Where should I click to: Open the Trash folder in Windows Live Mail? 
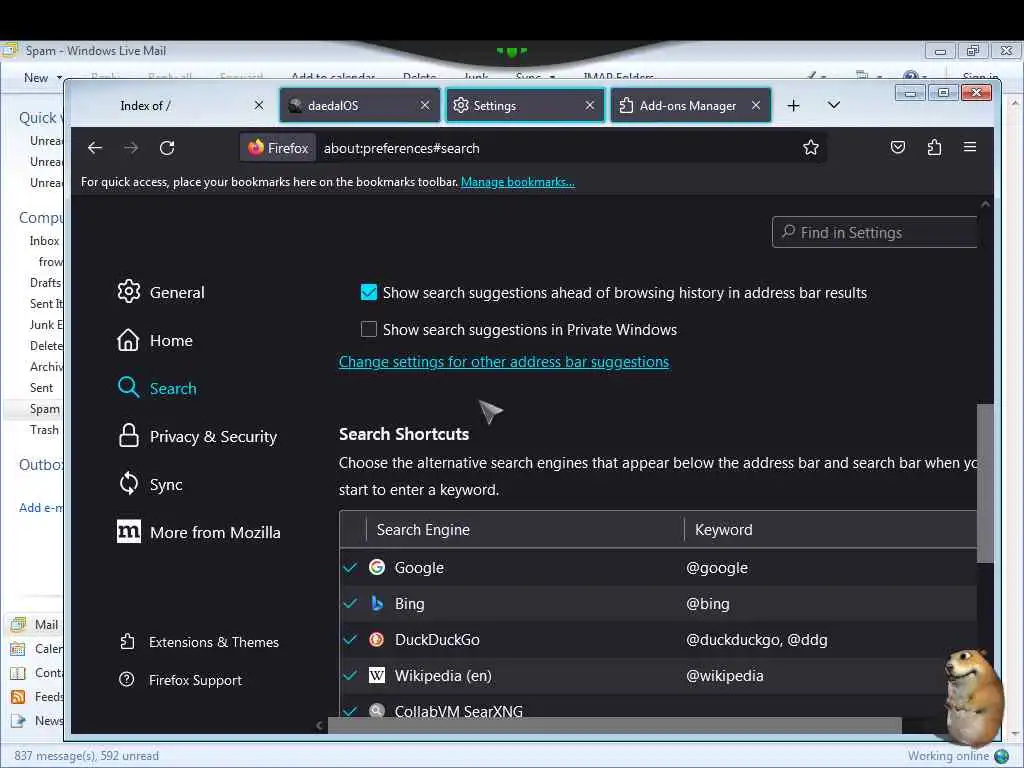point(44,430)
